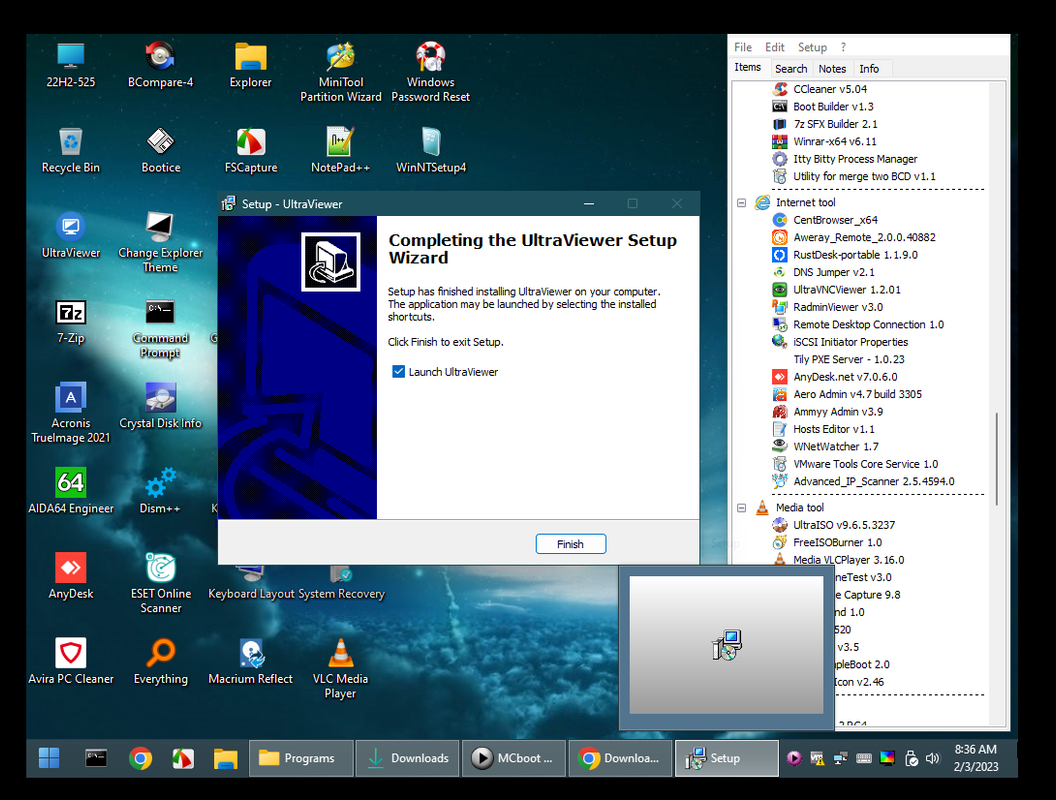Launch Bootice from the desktop
Viewport: 1056px width, 800px height.
(160, 150)
